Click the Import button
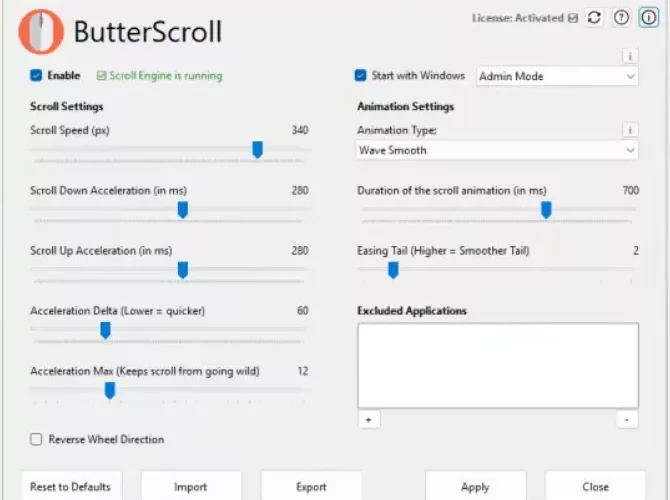670x500 pixels. (x=191, y=486)
